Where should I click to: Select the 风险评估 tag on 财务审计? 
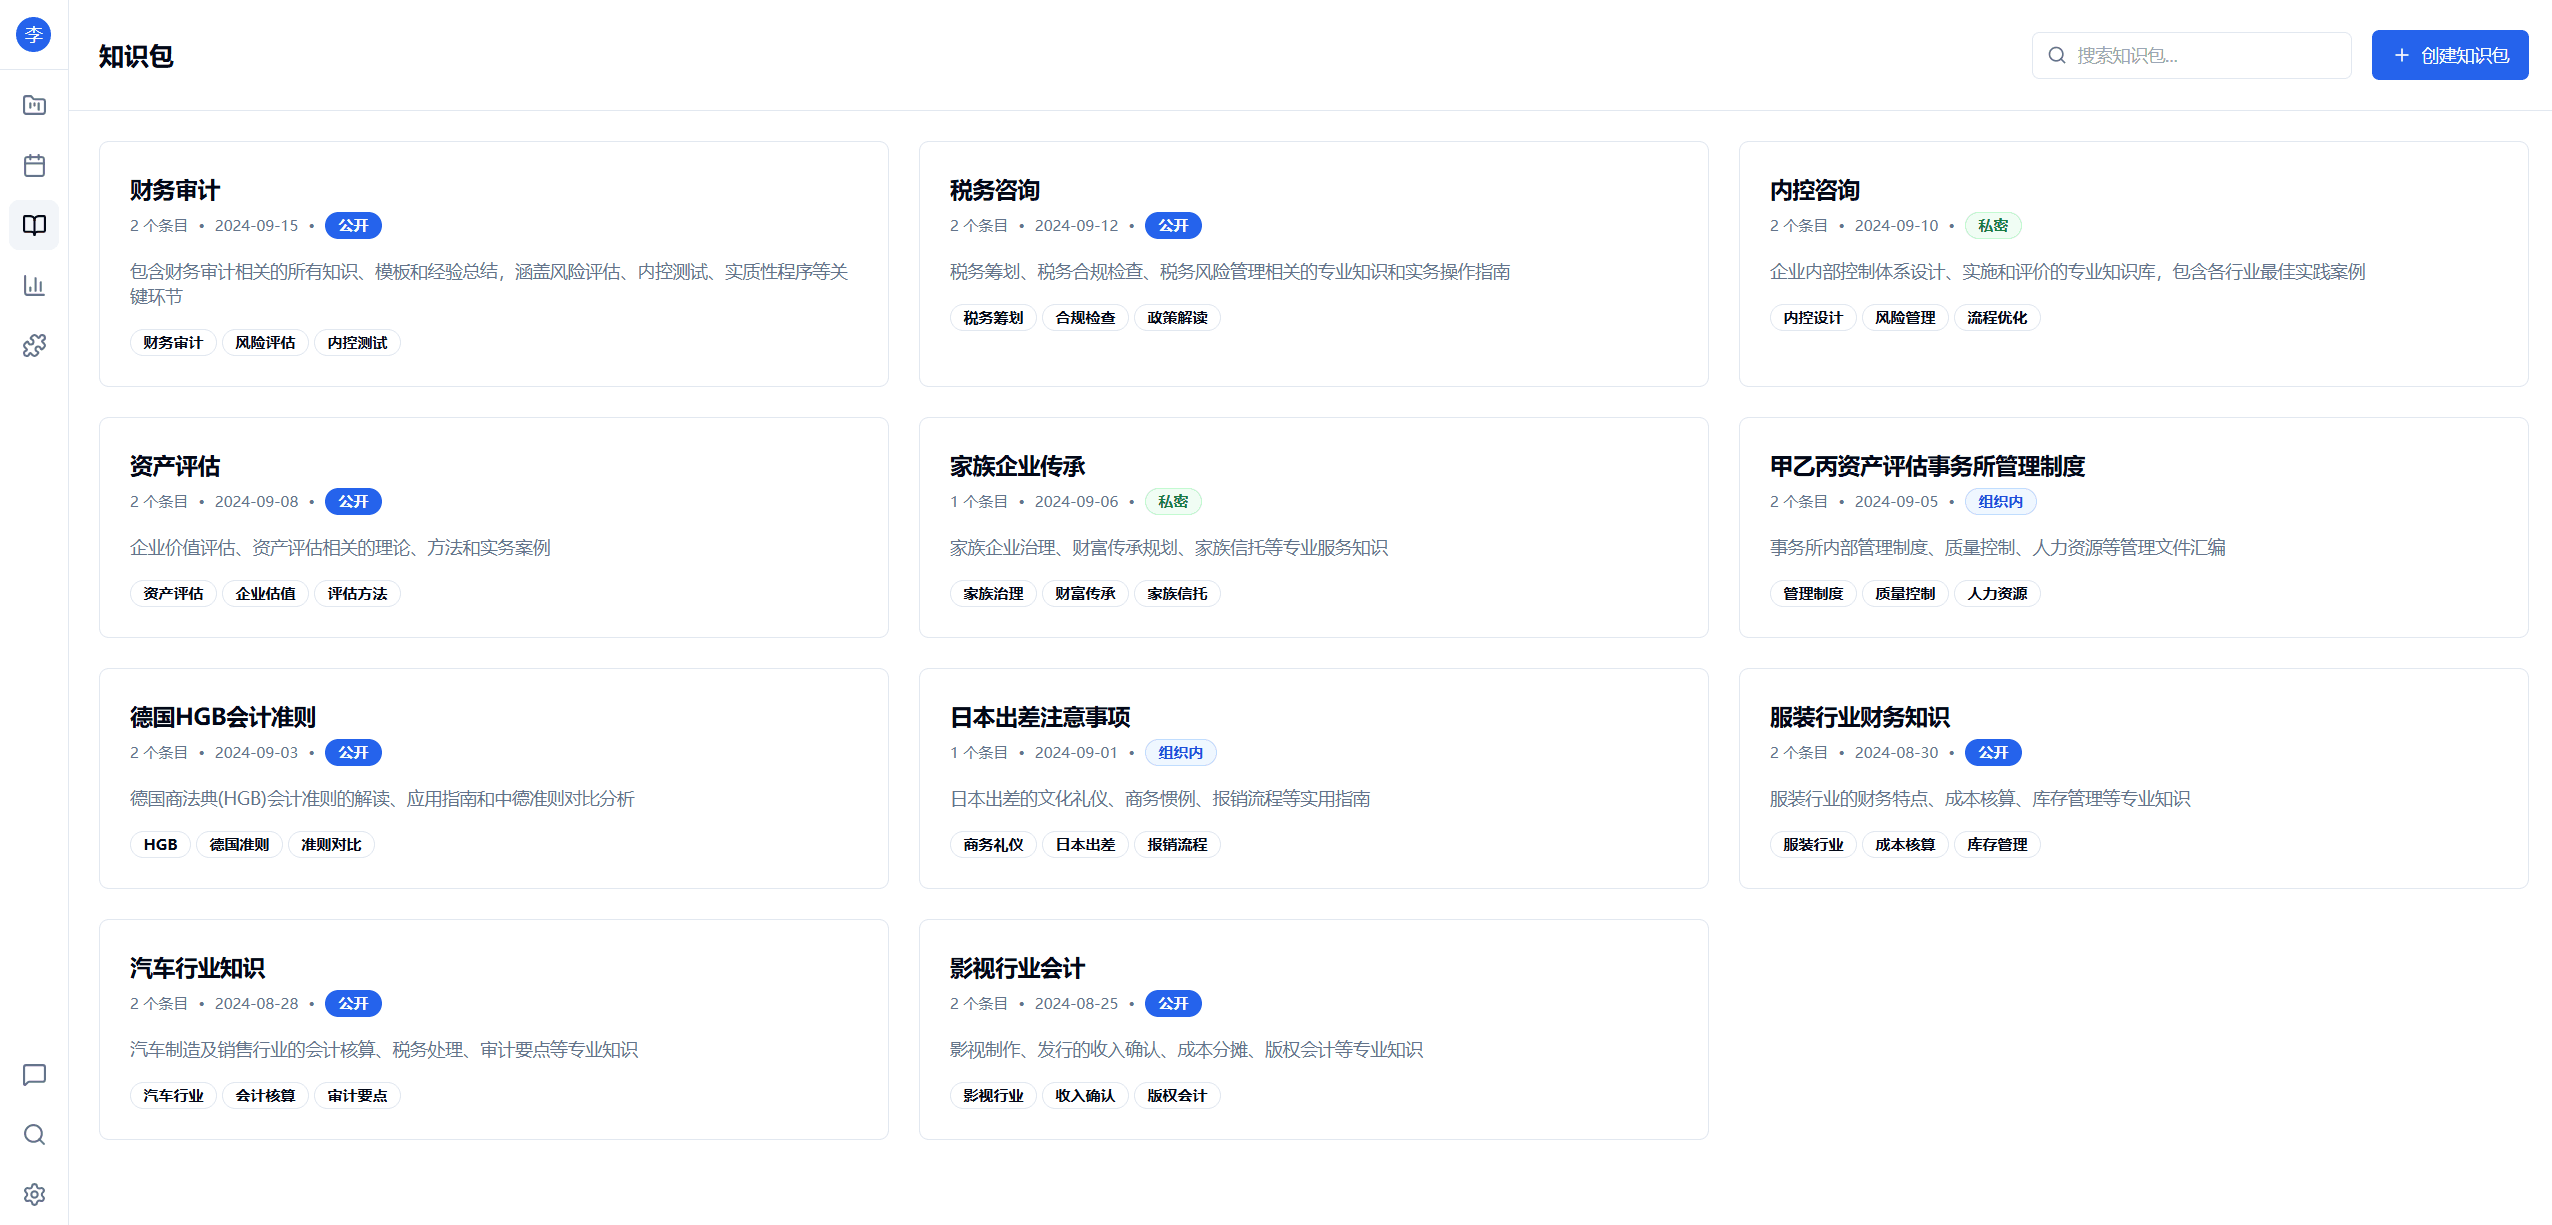[x=264, y=342]
